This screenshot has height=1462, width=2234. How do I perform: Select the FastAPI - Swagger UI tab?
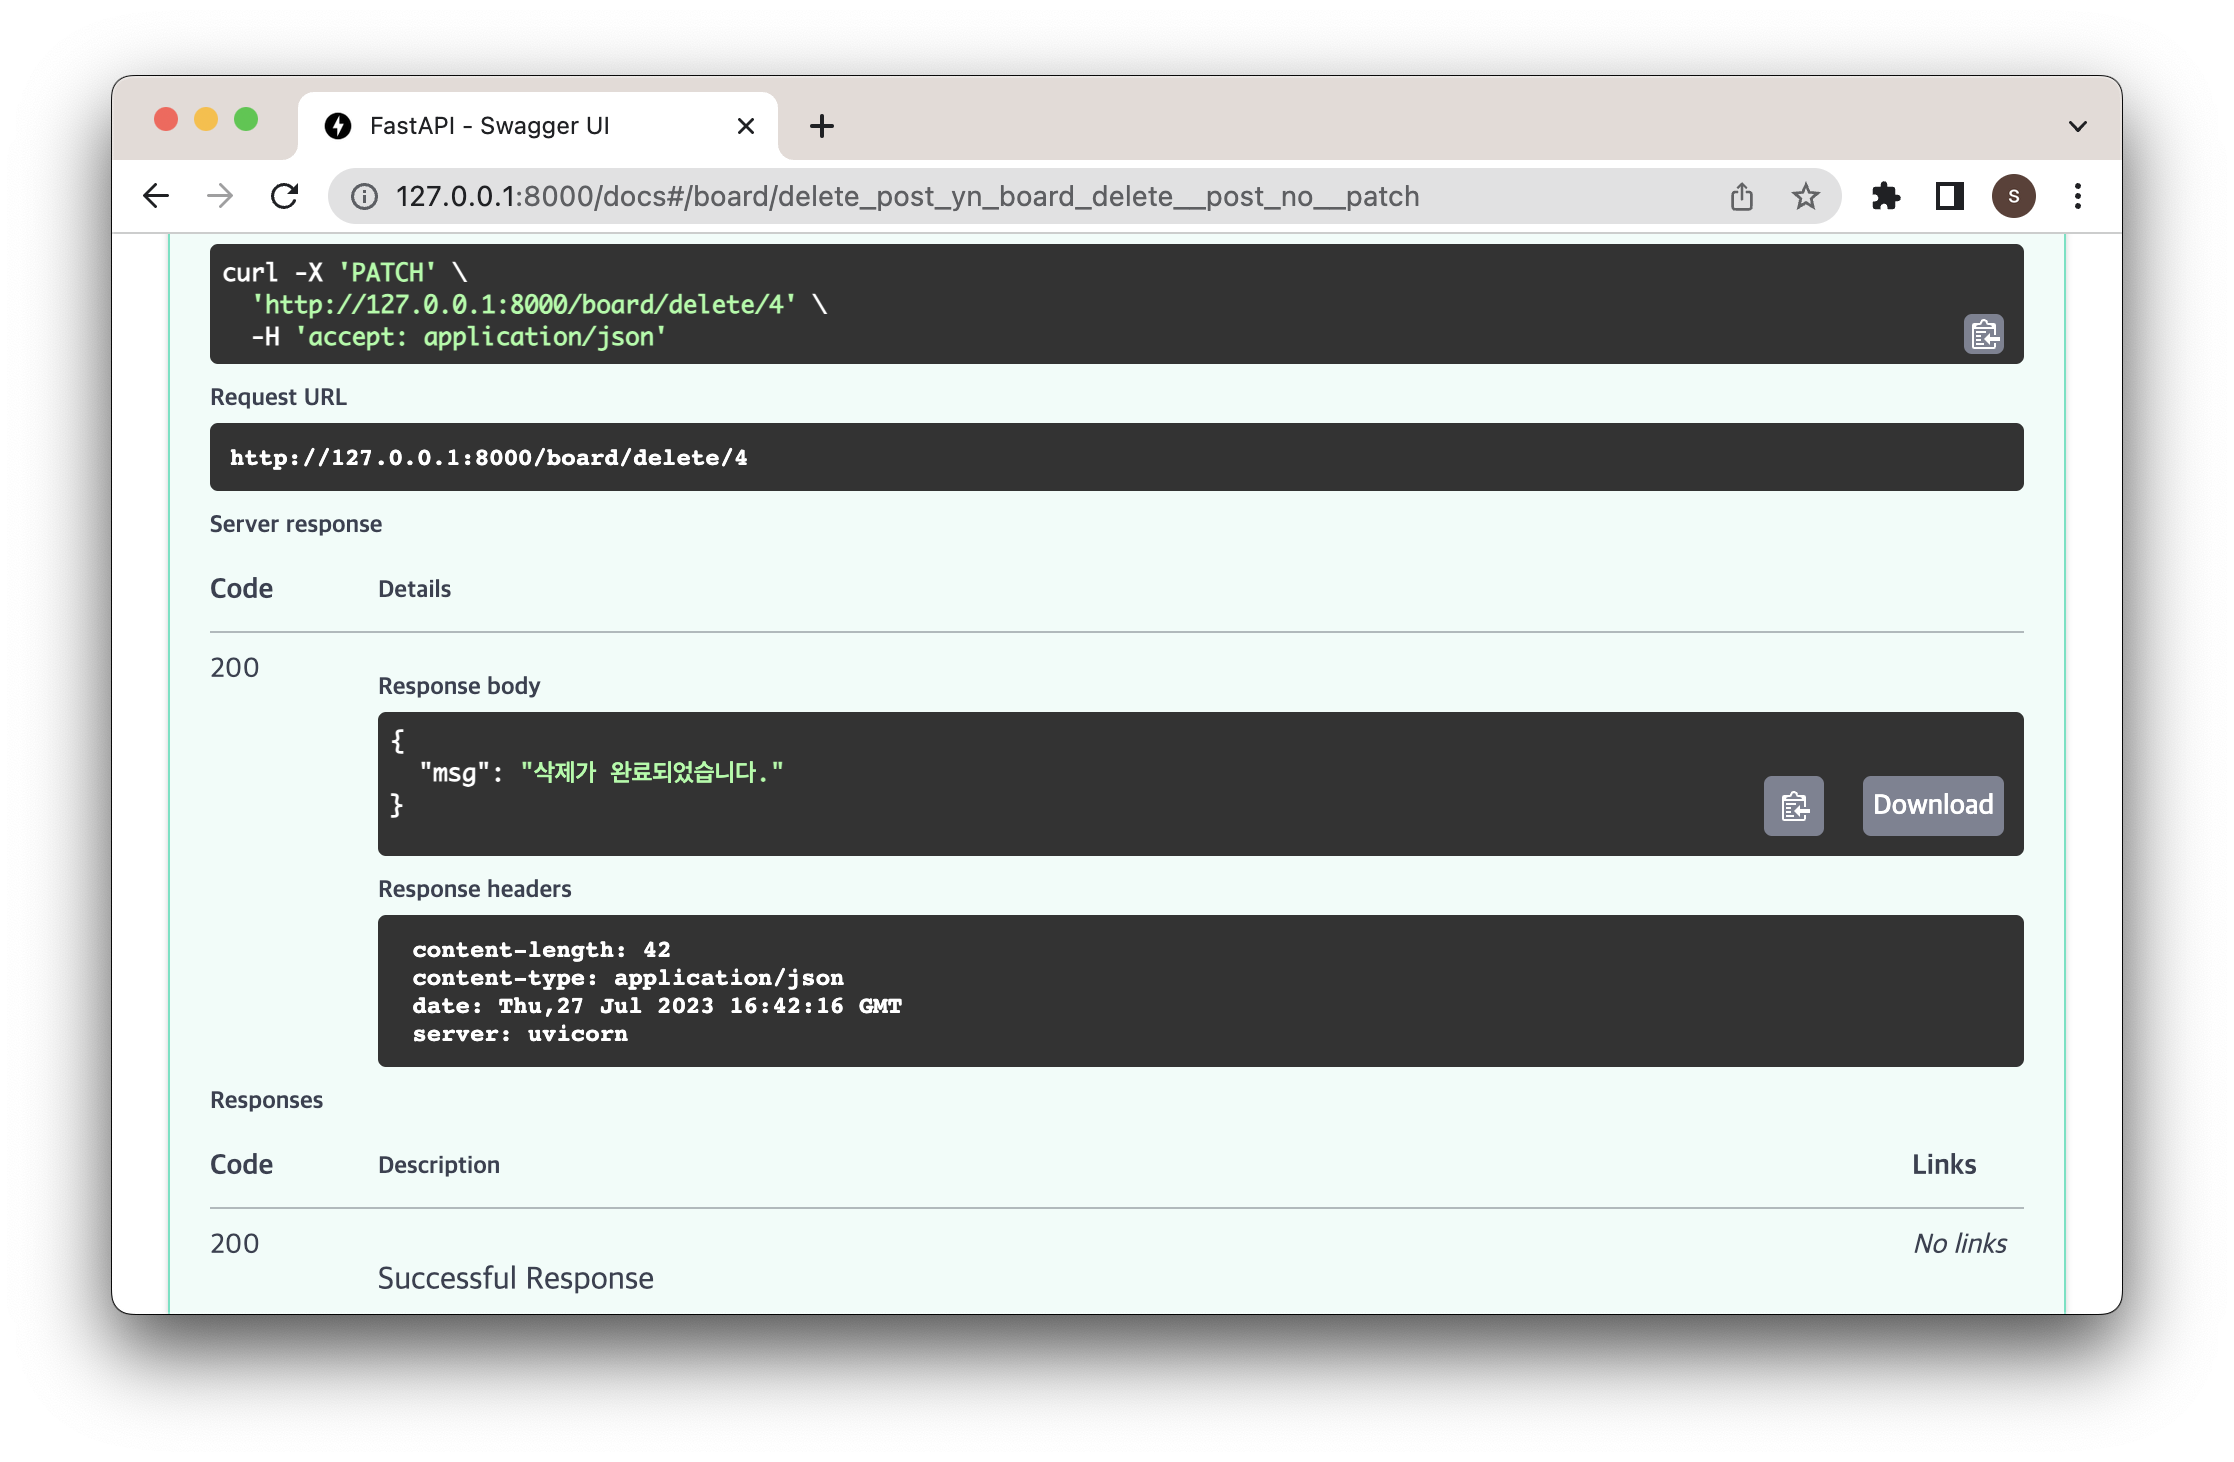pos(490,126)
